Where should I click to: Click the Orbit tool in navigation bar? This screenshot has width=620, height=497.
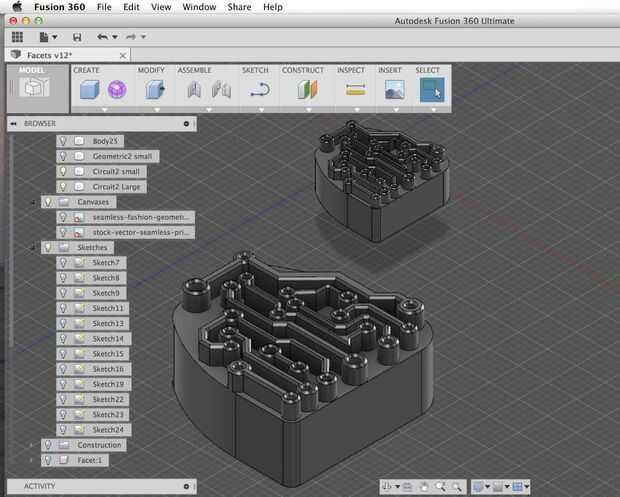(388, 486)
